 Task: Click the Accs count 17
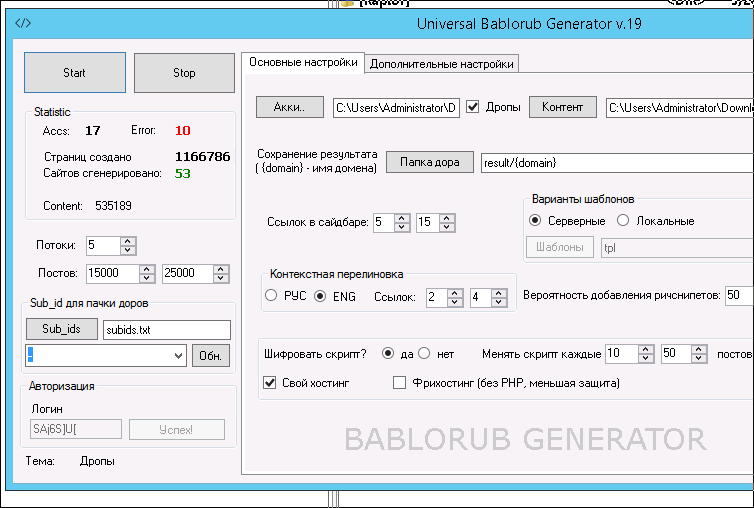point(93,130)
